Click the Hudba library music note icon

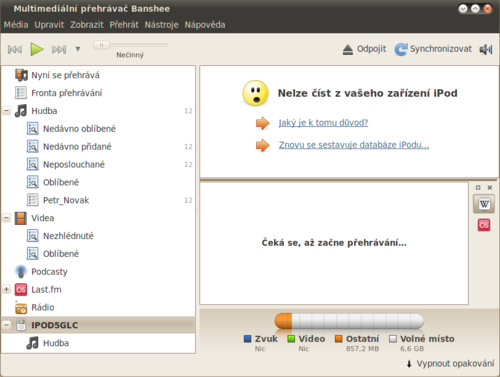pos(21,111)
